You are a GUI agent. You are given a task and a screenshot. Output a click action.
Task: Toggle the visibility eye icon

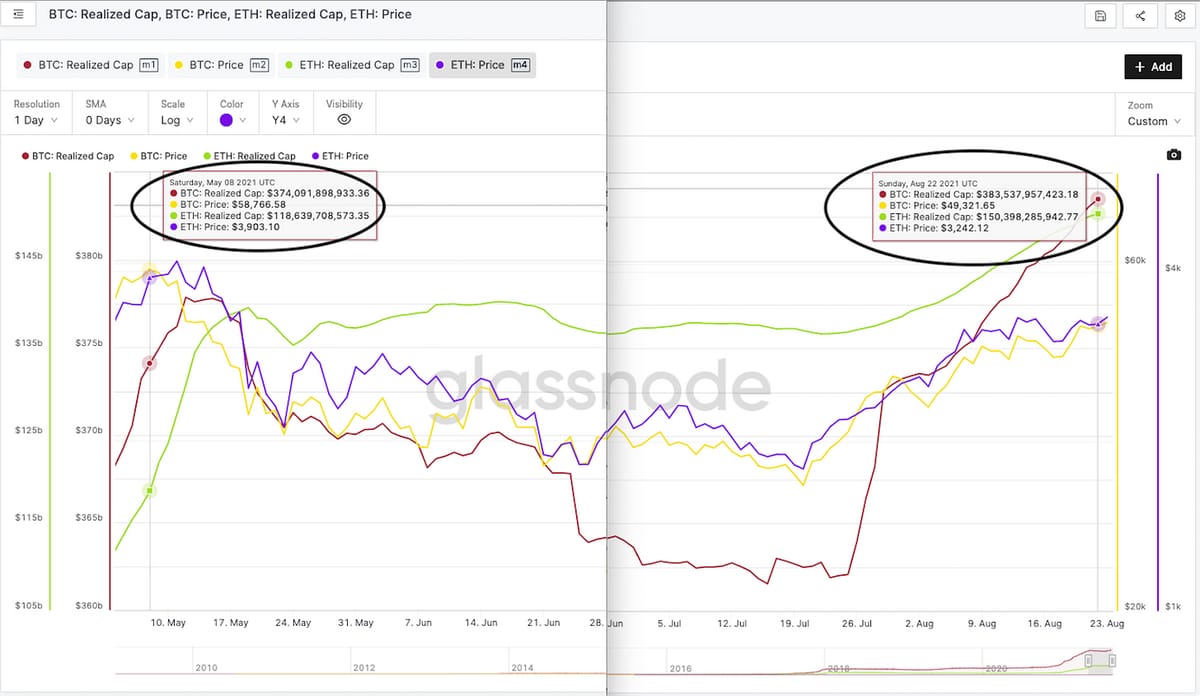tap(344, 120)
